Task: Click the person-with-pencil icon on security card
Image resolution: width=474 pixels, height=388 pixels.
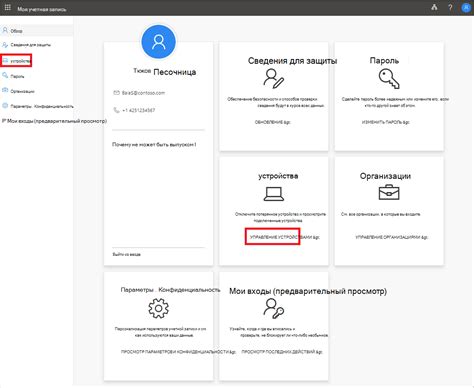Action: coord(274,79)
